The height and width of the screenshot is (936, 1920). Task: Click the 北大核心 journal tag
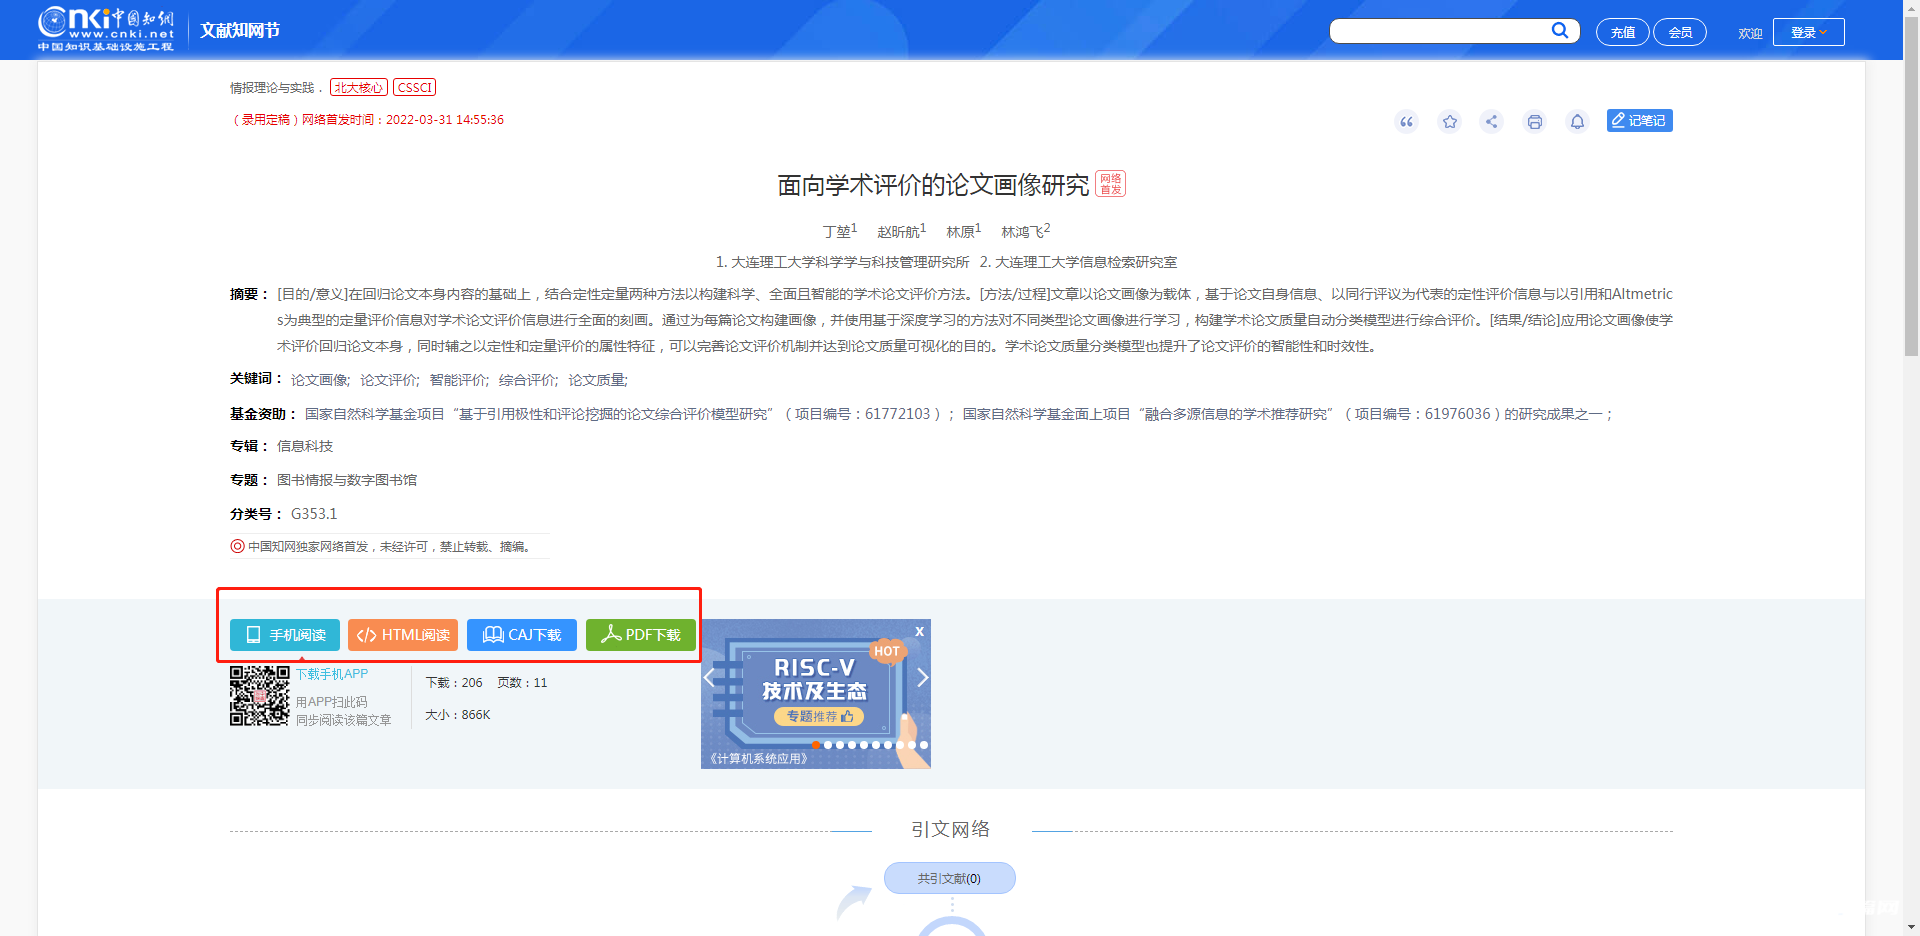tap(358, 87)
